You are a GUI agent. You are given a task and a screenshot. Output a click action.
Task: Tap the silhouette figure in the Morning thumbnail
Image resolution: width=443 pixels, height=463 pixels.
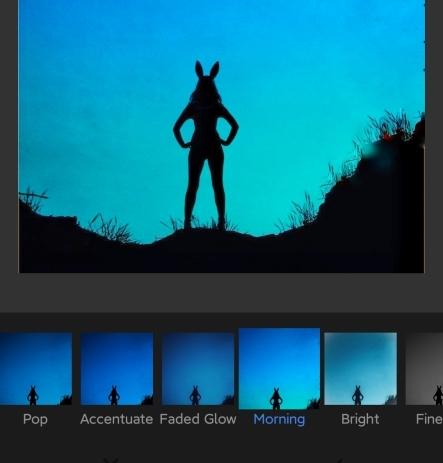click(276, 399)
